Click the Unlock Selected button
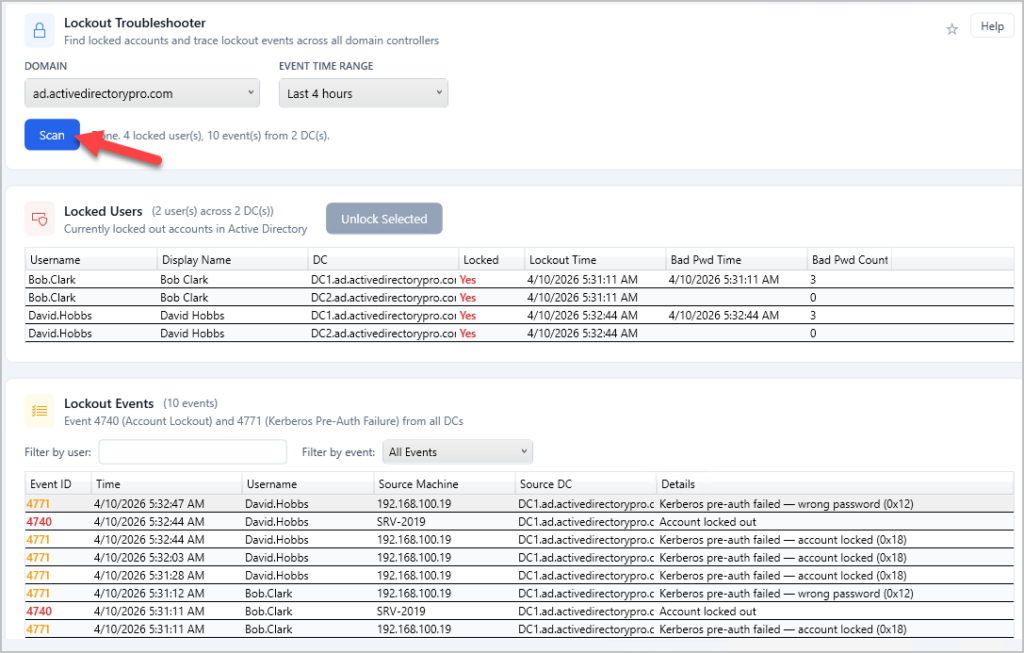This screenshot has height=653, width=1024. click(x=384, y=219)
